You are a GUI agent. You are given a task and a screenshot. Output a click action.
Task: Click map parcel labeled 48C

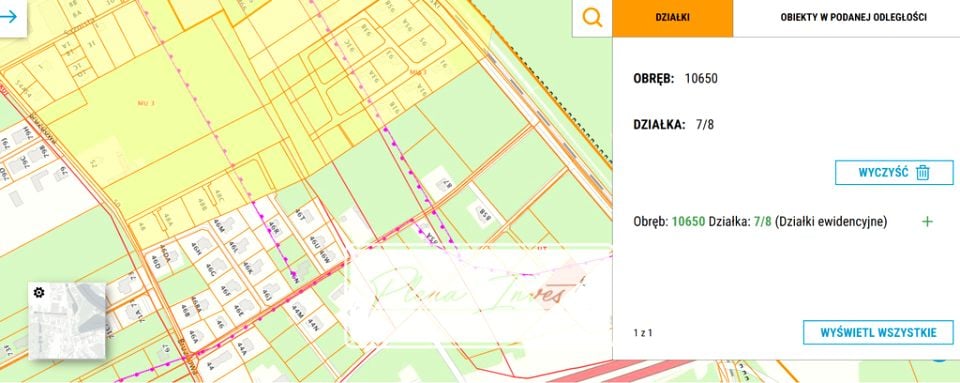tap(220, 195)
